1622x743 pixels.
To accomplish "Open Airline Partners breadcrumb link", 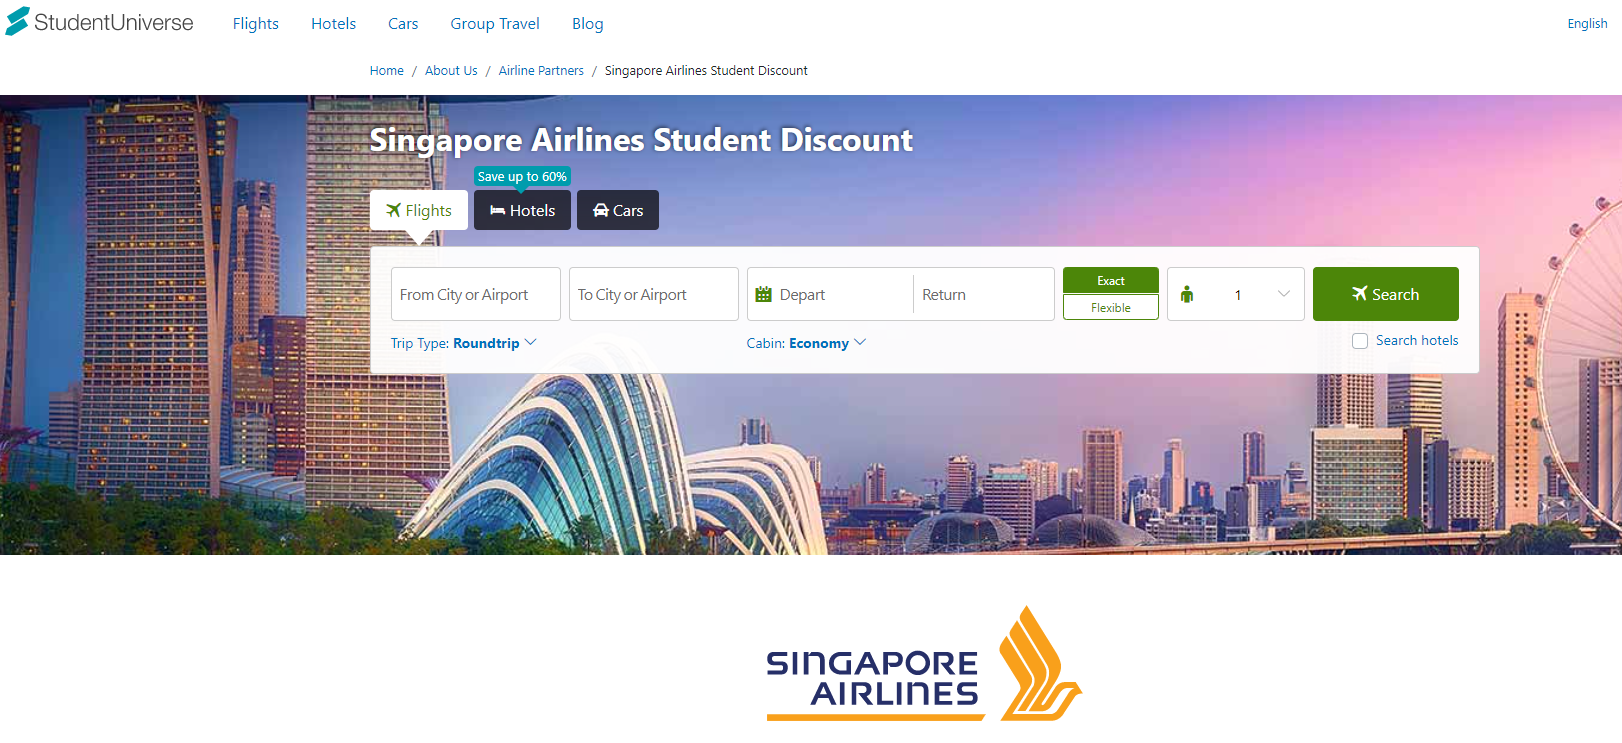I will click(541, 71).
